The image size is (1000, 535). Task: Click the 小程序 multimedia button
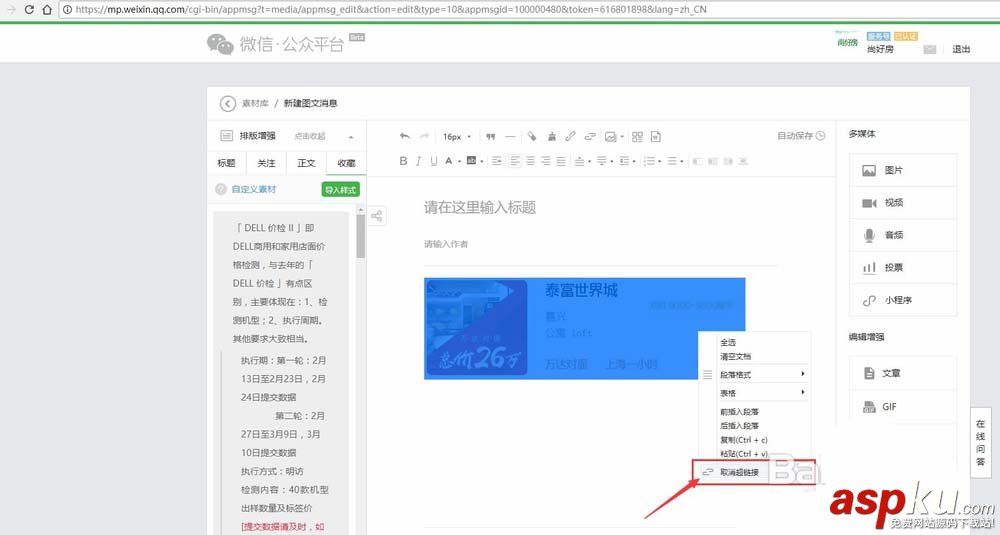point(902,300)
